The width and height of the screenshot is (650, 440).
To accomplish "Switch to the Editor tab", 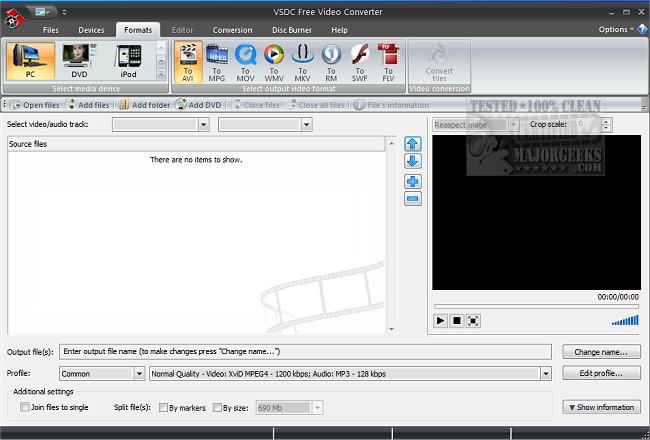I will pyautogui.click(x=182, y=30).
